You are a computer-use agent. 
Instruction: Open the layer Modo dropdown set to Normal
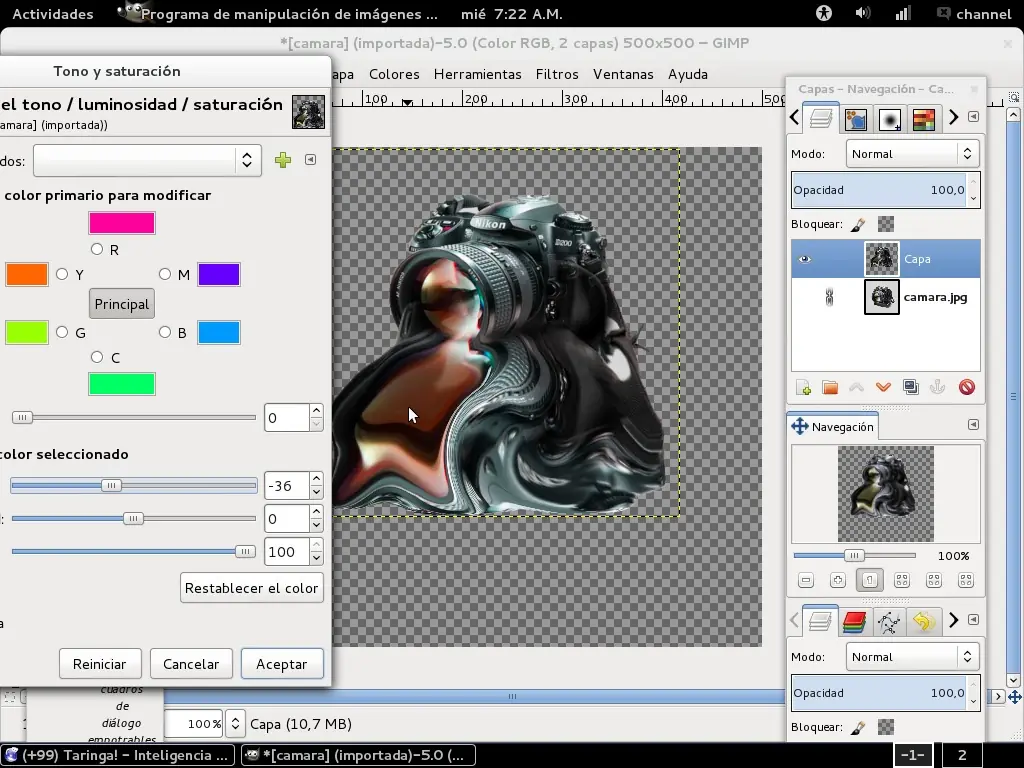(x=912, y=154)
